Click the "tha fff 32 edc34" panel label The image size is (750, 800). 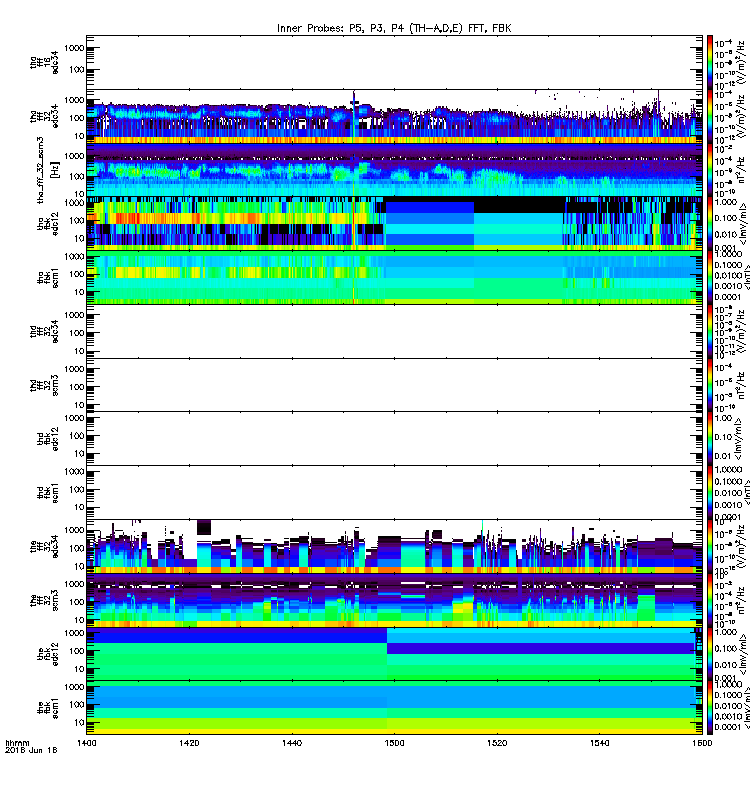click(x=44, y=116)
